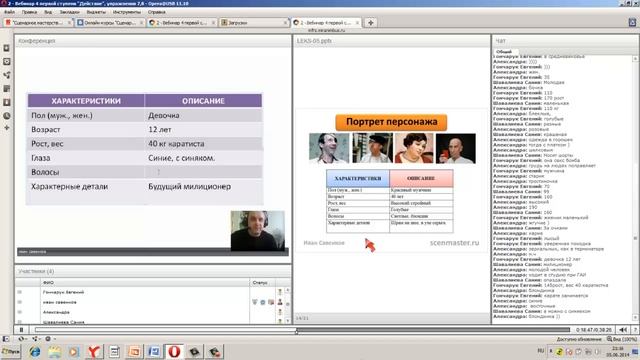Open the fifth Opera sidebar downloads icon
640x360 pixels.
[7, 102]
